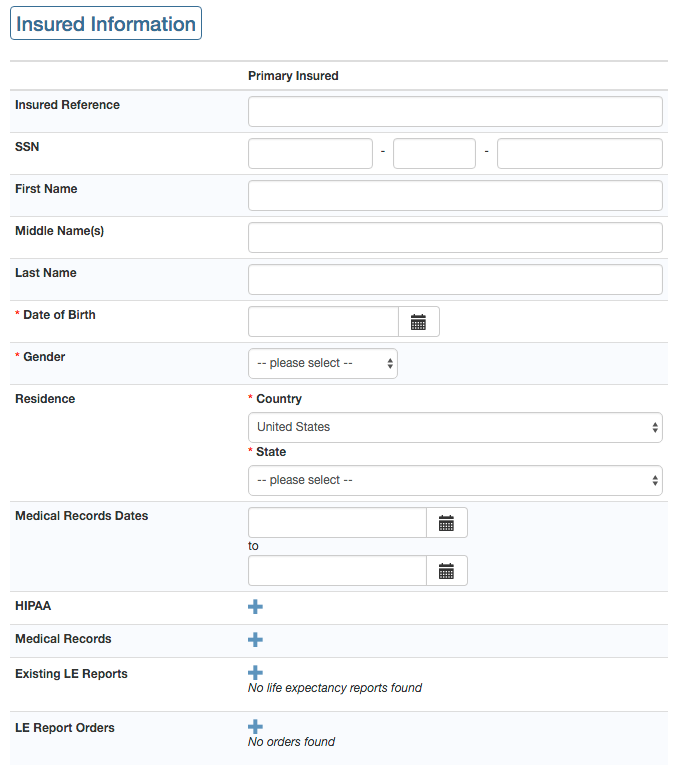Viewport: 687px width, 776px height.
Task: Click the Insured Information heading button
Action: click(106, 24)
